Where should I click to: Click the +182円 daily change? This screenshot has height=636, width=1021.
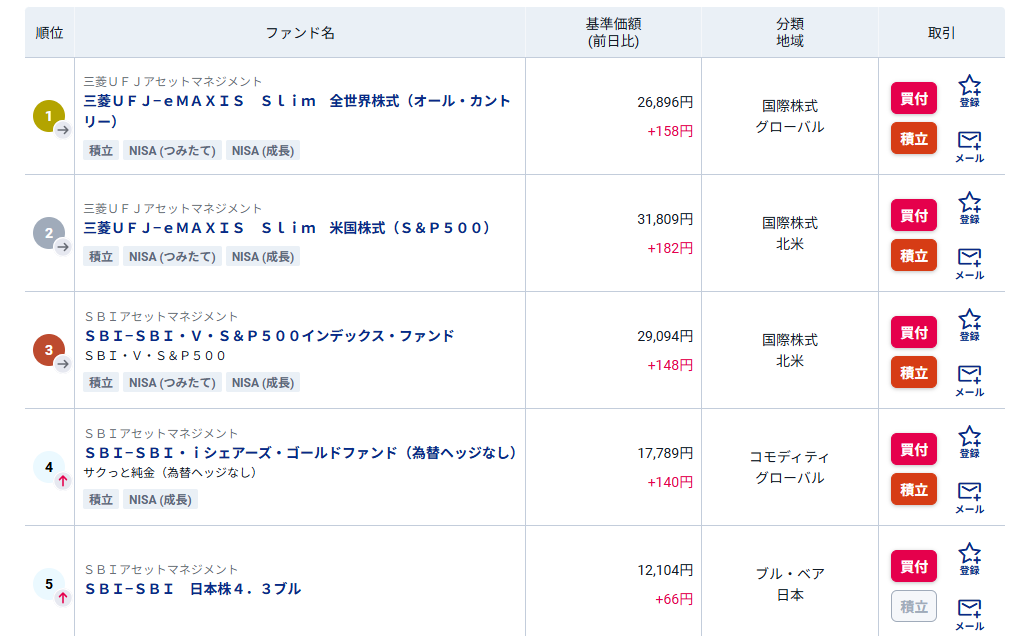(670, 249)
